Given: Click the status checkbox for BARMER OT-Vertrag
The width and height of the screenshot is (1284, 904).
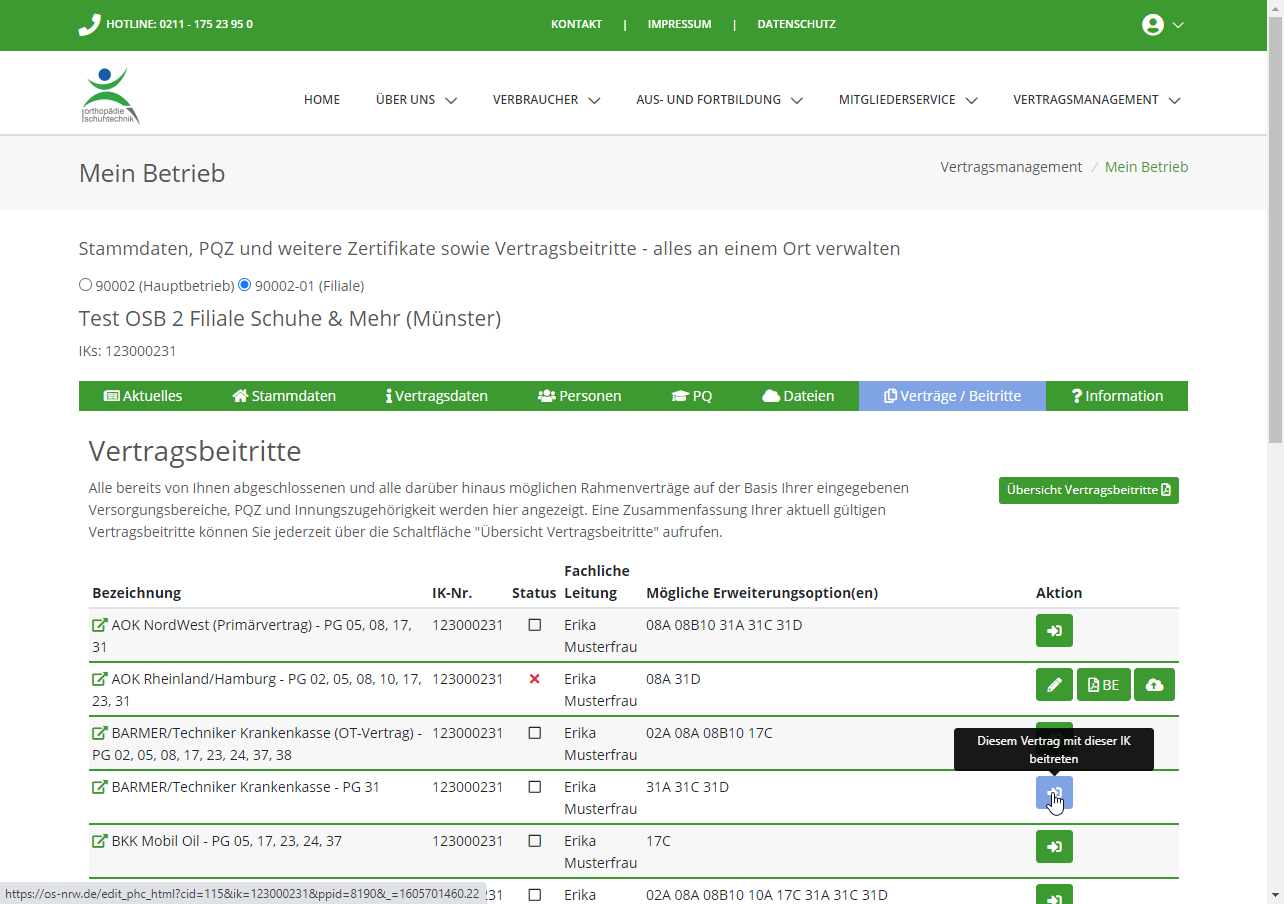Looking at the screenshot, I should point(534,733).
